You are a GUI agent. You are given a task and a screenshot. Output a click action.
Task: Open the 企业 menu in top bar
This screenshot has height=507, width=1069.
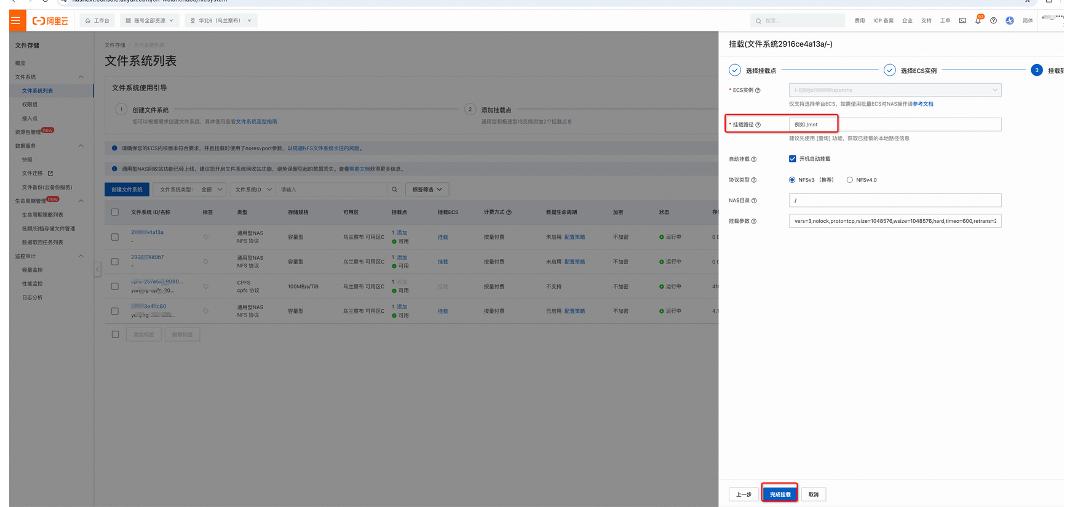(907, 21)
